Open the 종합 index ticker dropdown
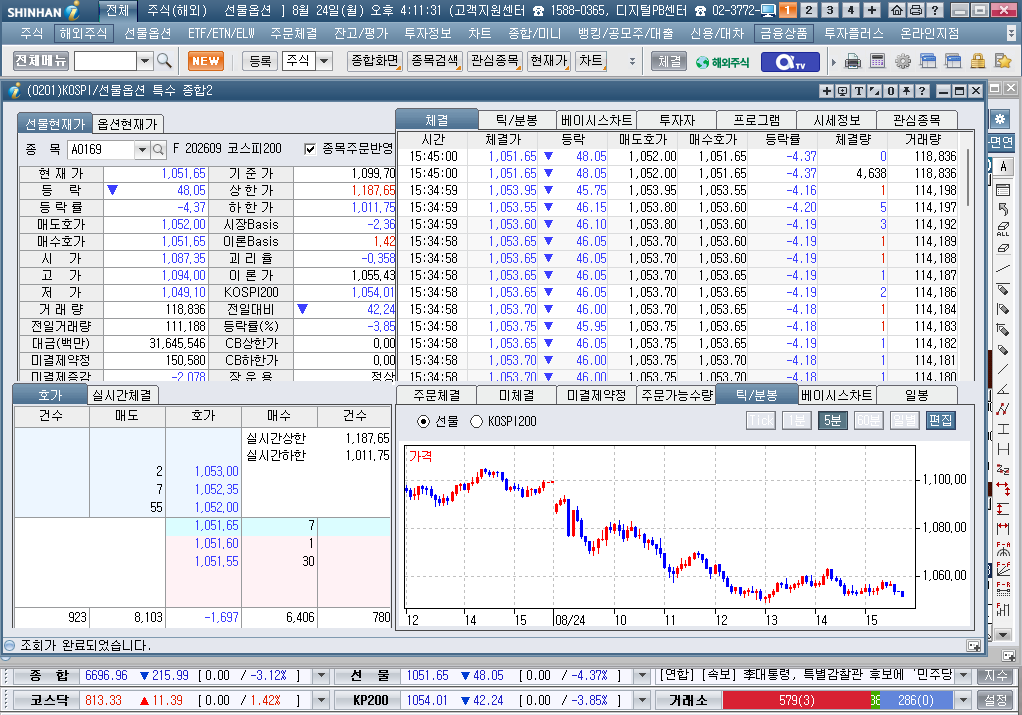1022x715 pixels. coord(321,676)
